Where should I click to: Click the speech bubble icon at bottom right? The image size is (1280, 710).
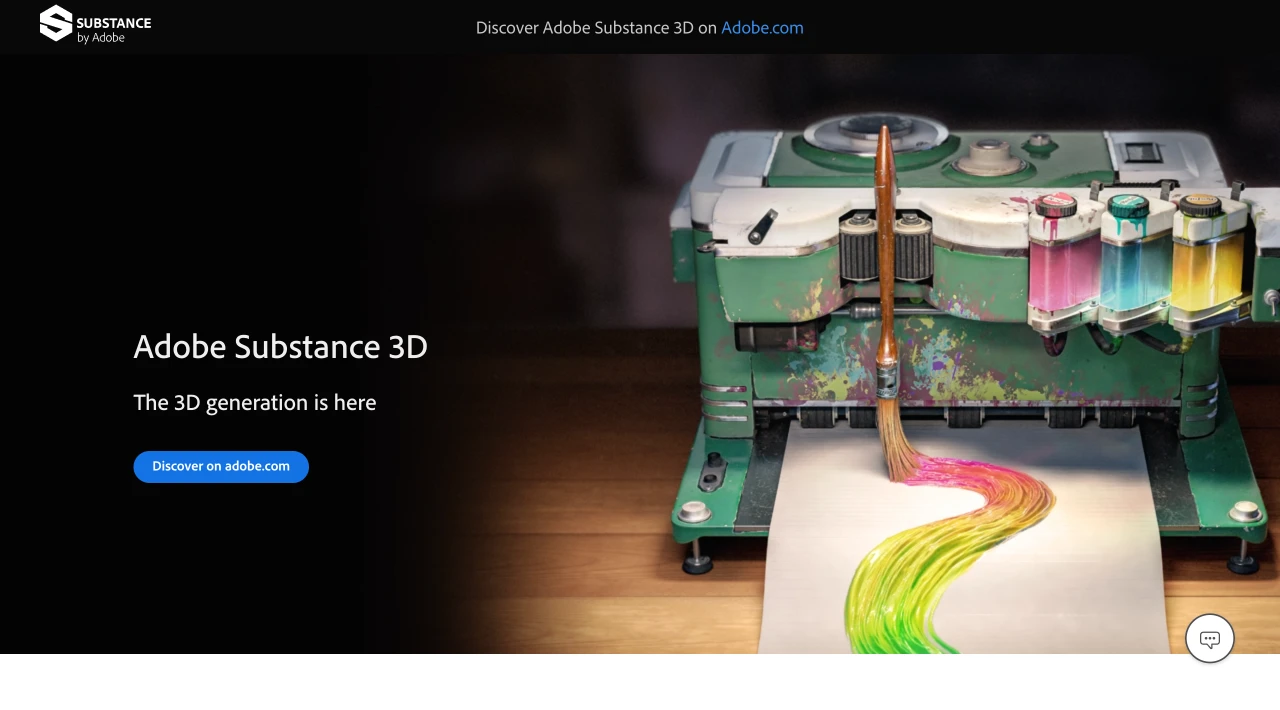1209,638
